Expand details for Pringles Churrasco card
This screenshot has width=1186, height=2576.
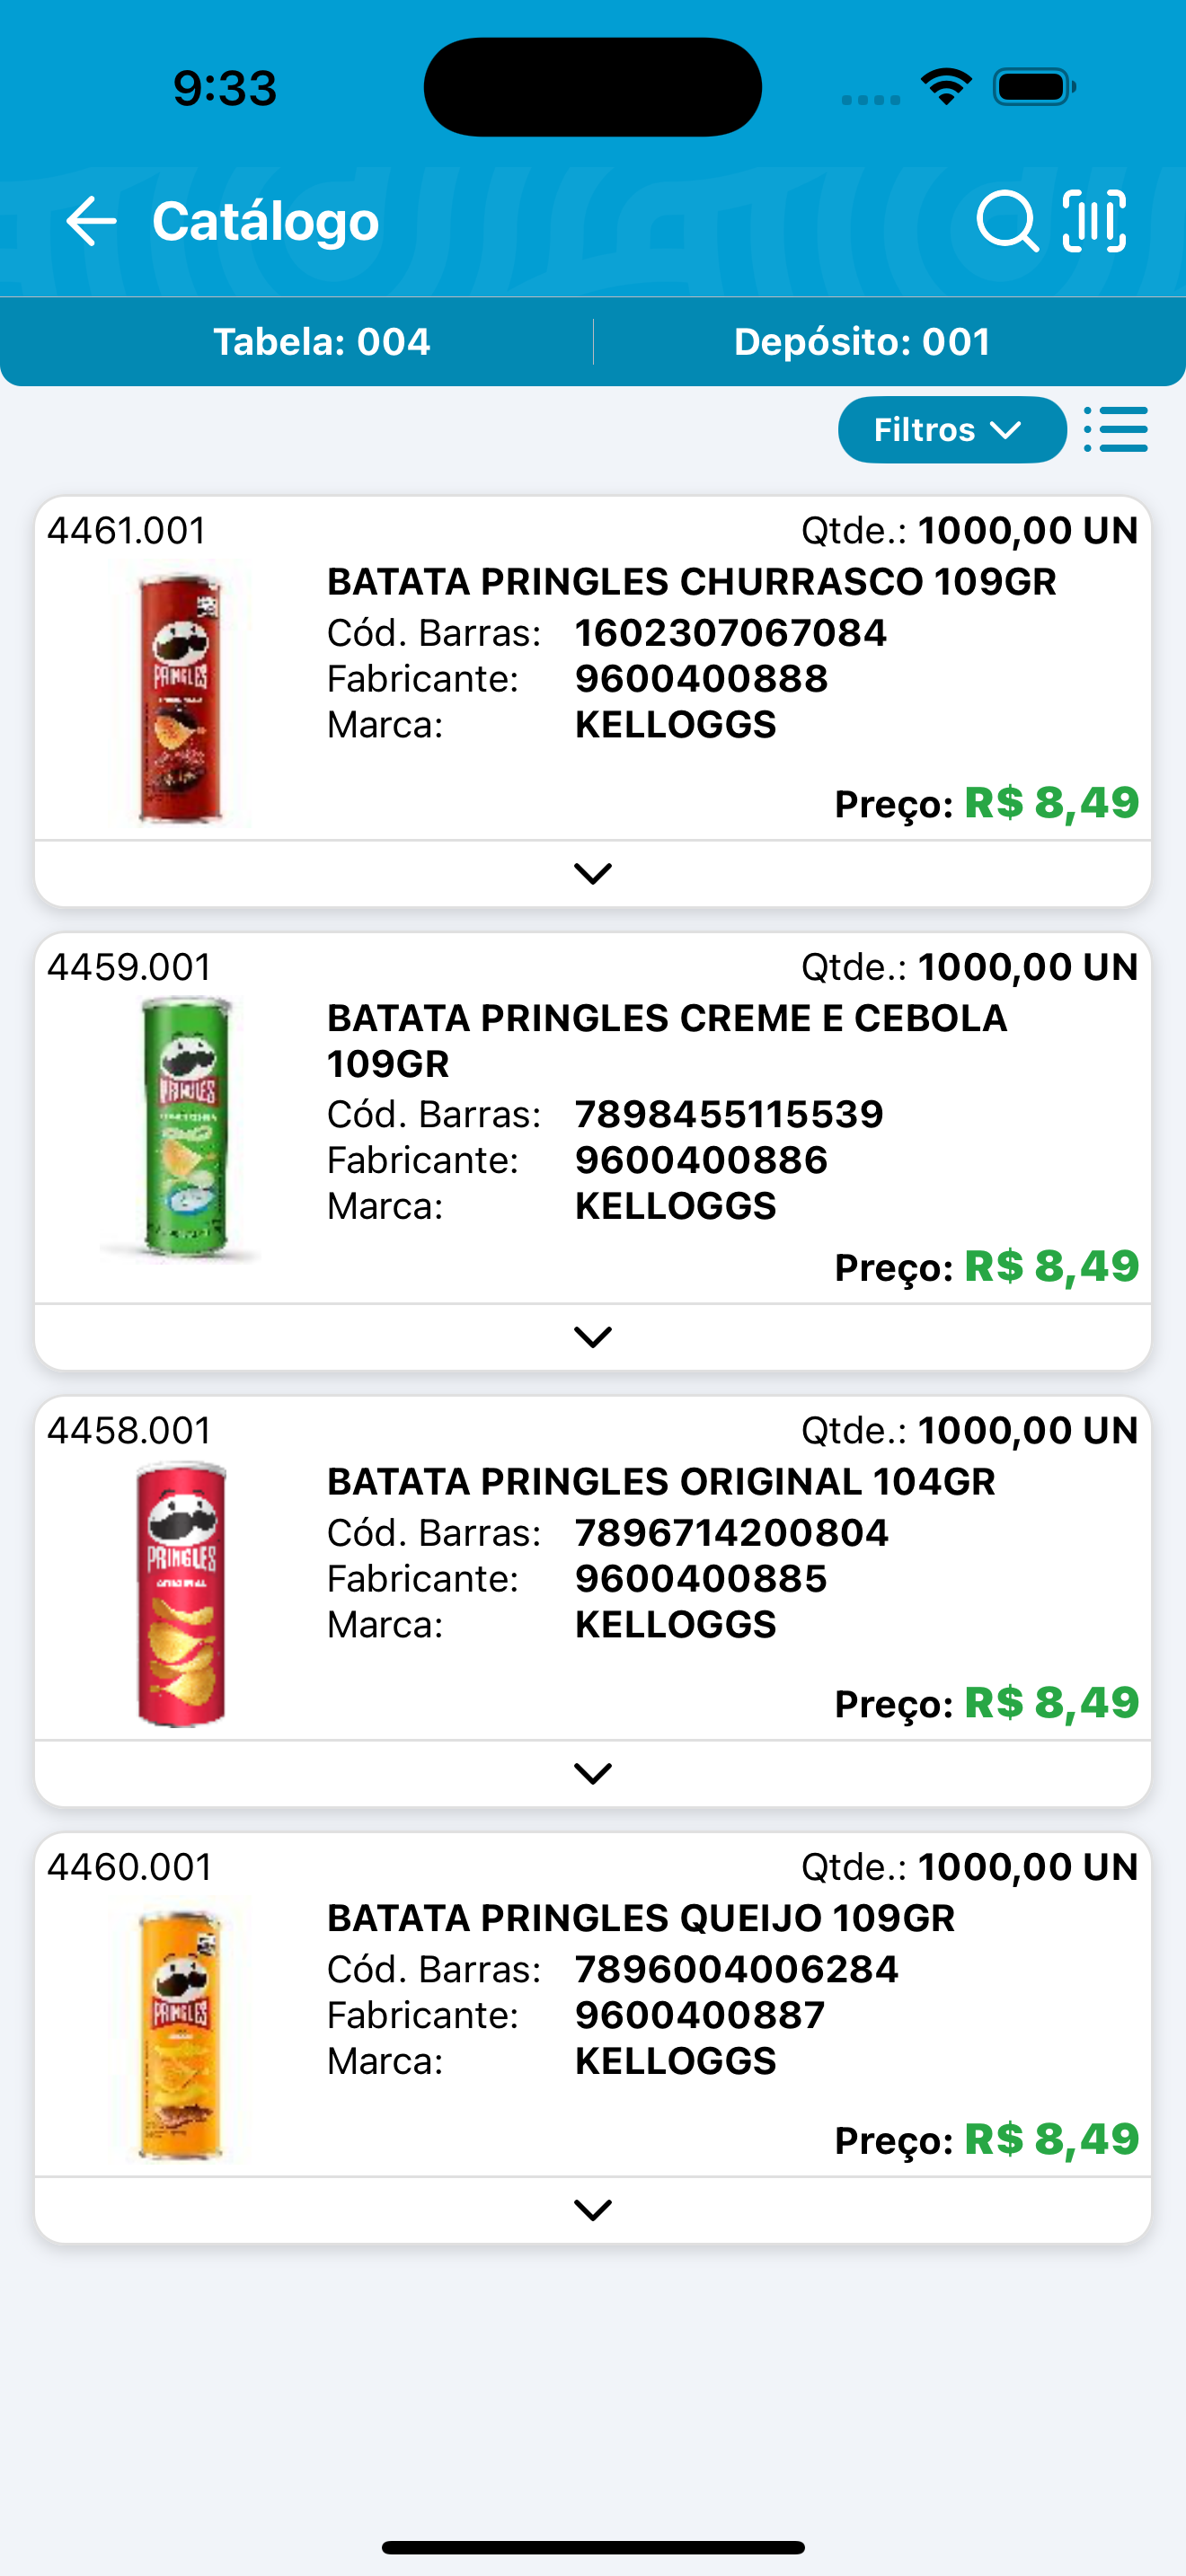click(593, 874)
